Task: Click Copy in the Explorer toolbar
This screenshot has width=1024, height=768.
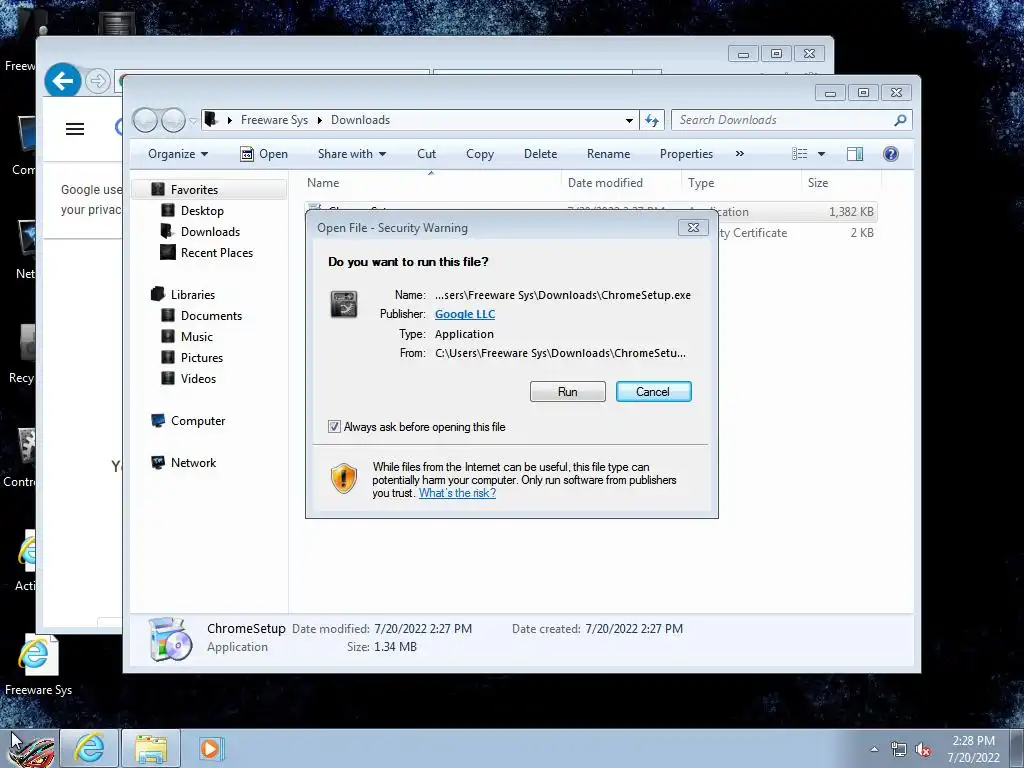Action: coord(480,154)
